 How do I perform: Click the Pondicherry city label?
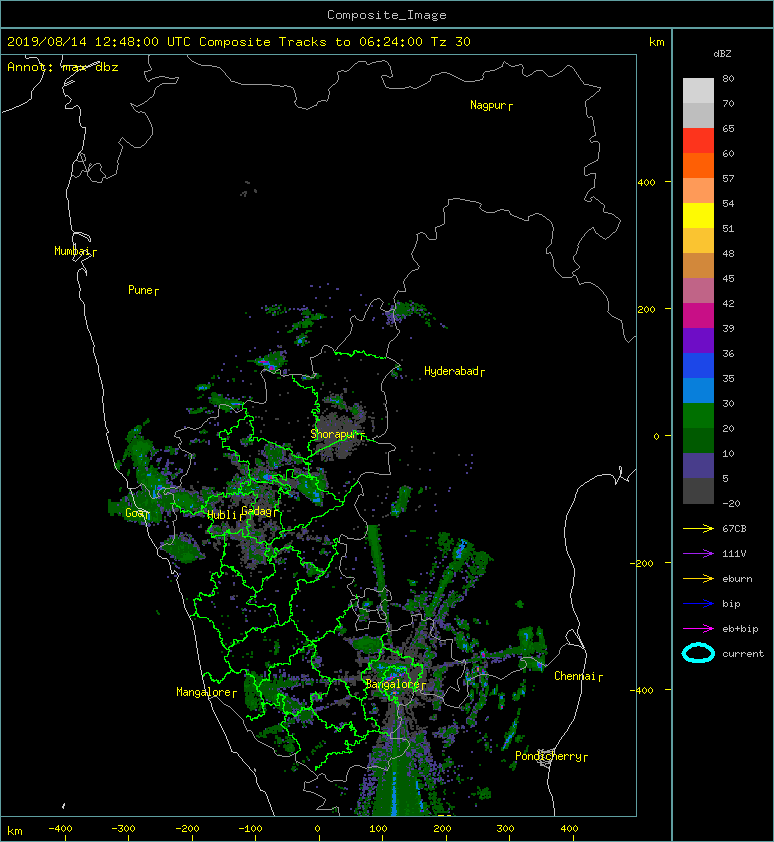[548, 756]
